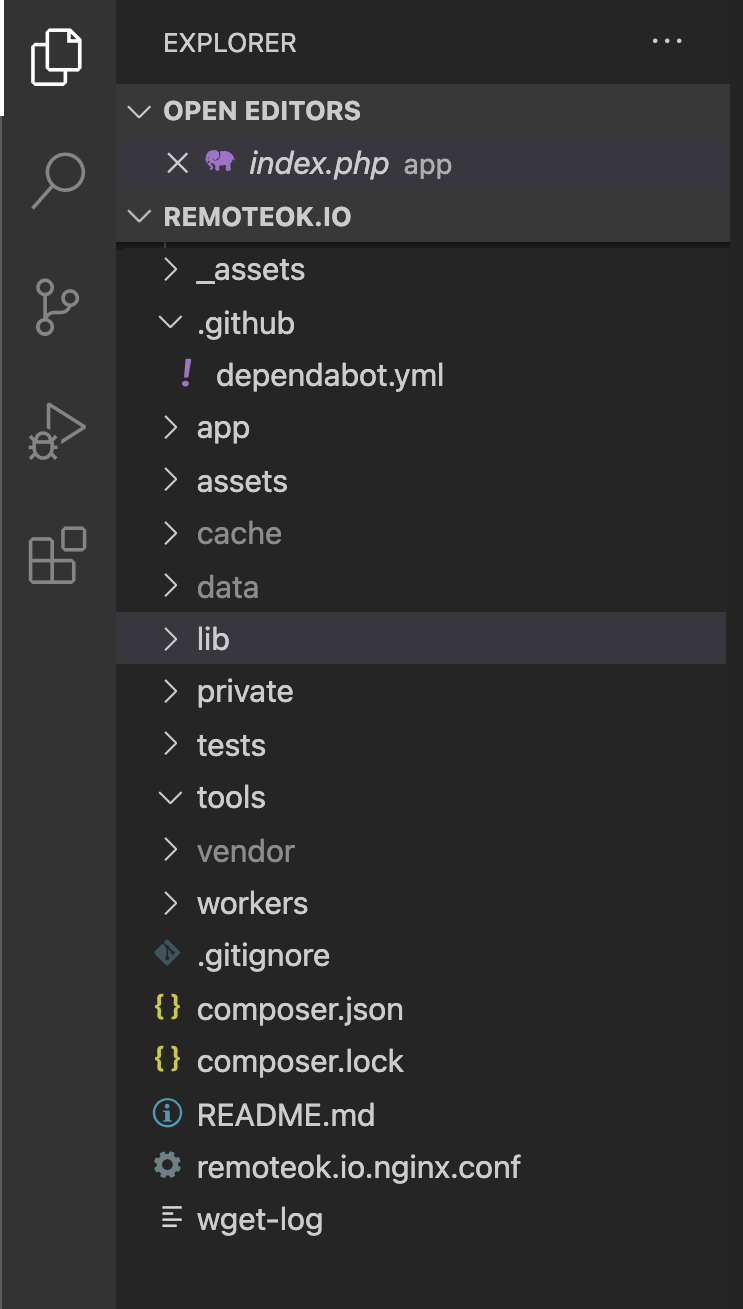Expand the _assets folder
This screenshot has height=1309, width=743.
tap(171, 270)
